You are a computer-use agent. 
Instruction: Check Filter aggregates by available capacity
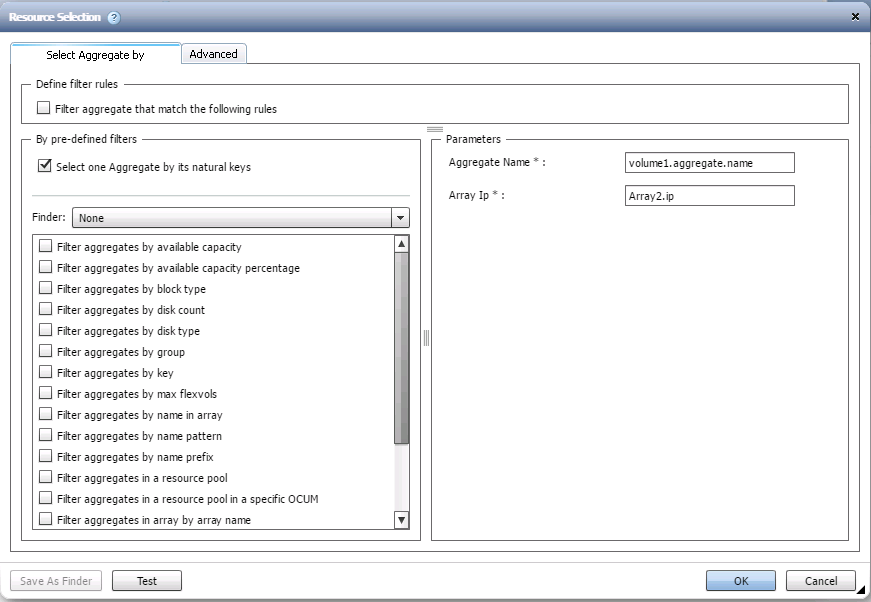point(46,246)
